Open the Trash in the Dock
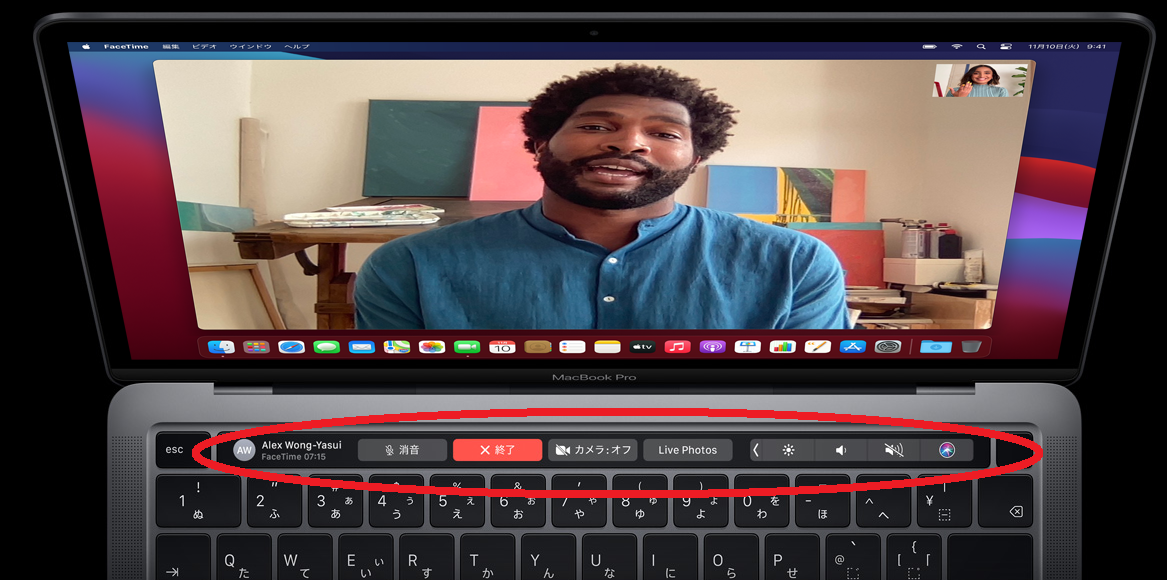This screenshot has width=1167, height=580. point(971,347)
